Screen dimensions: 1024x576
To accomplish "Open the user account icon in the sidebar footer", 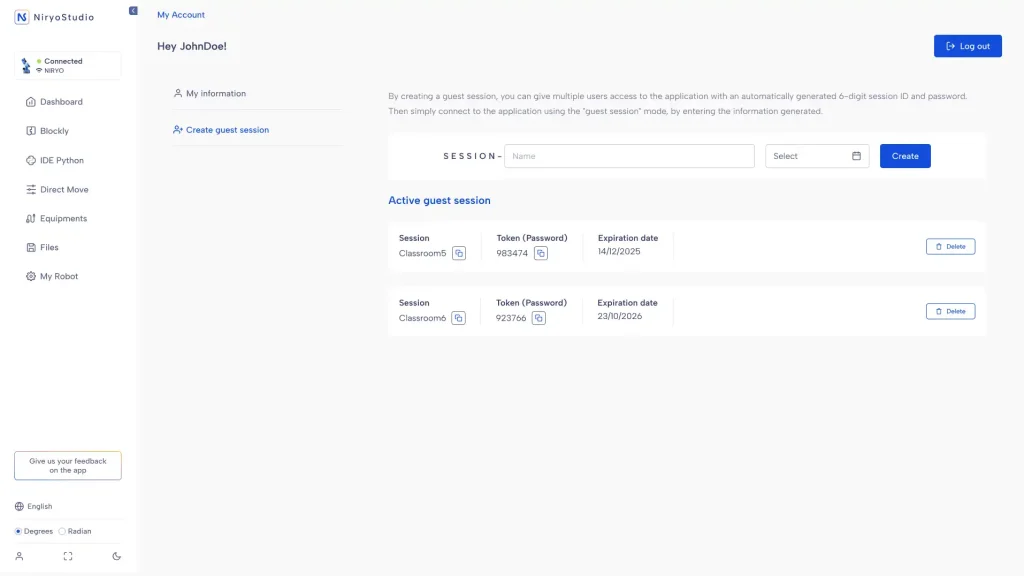I will click(19, 556).
